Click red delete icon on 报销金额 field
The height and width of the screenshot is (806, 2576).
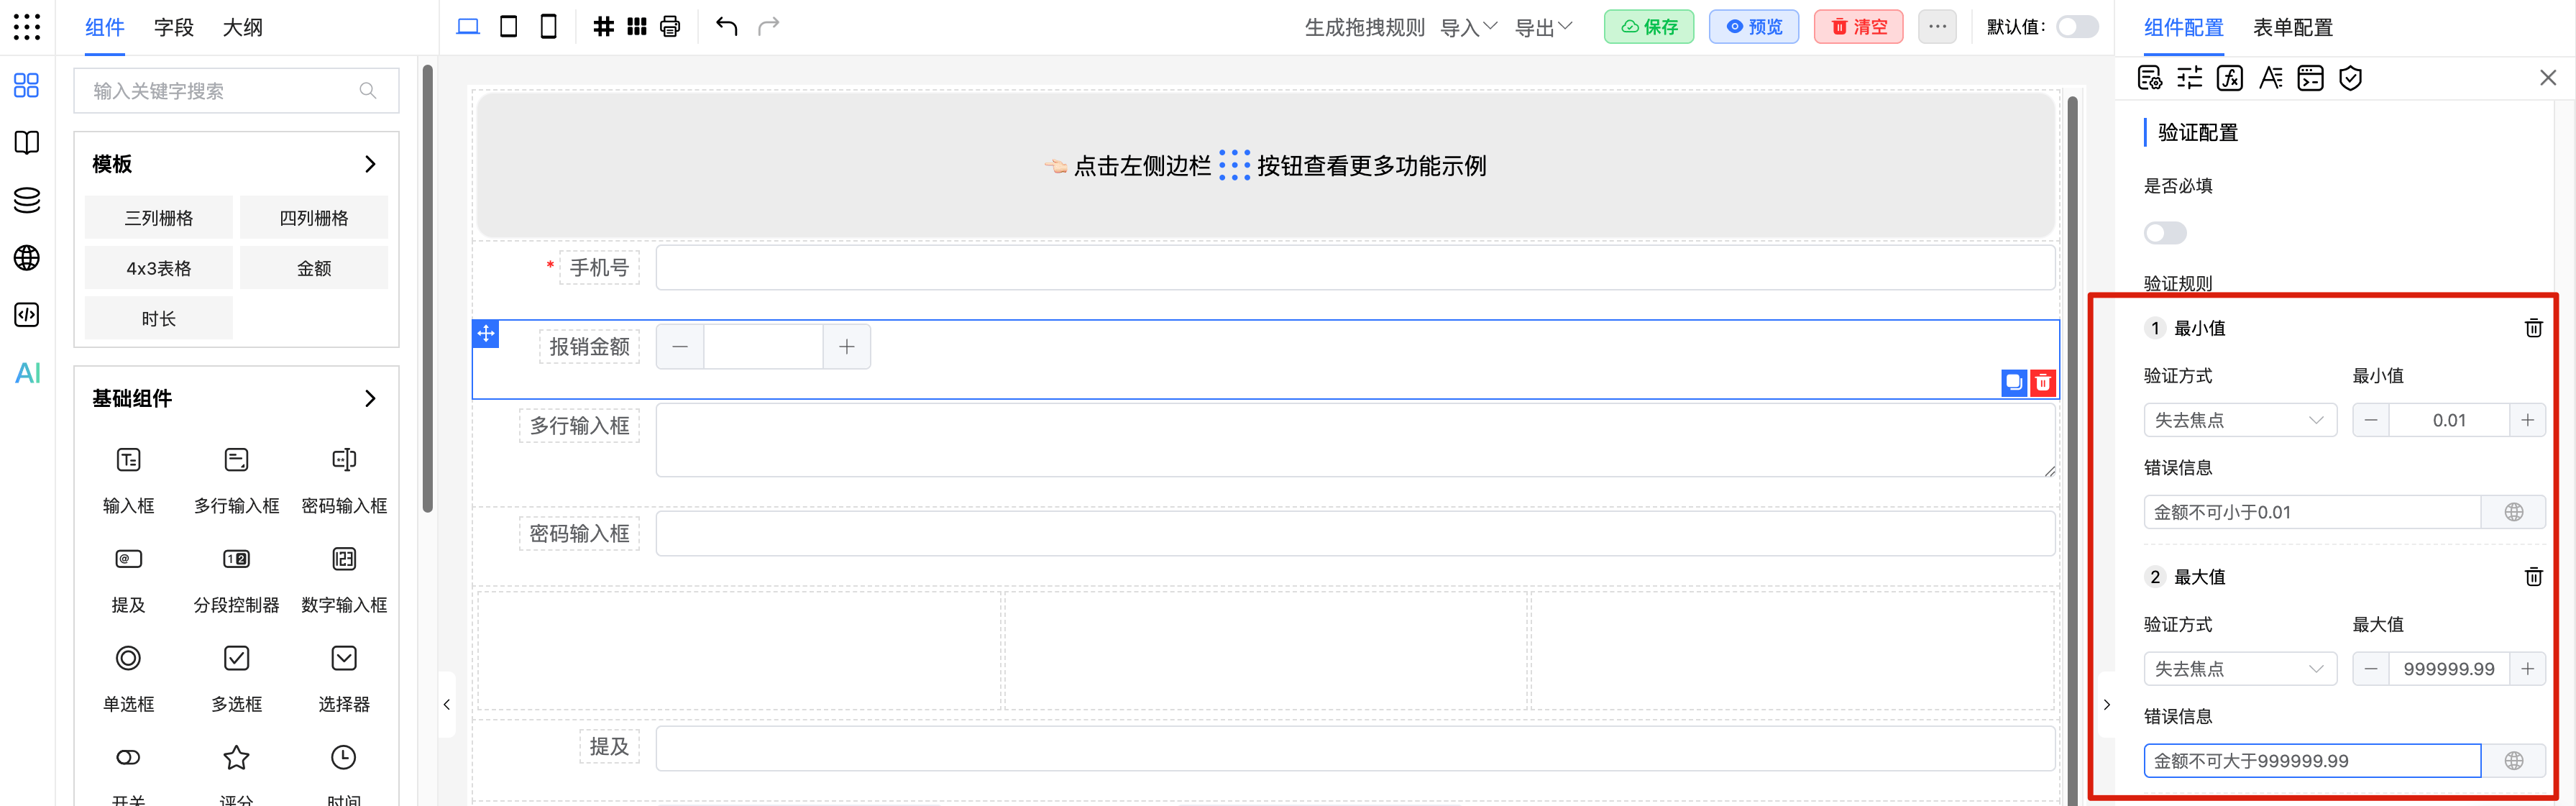[2043, 383]
